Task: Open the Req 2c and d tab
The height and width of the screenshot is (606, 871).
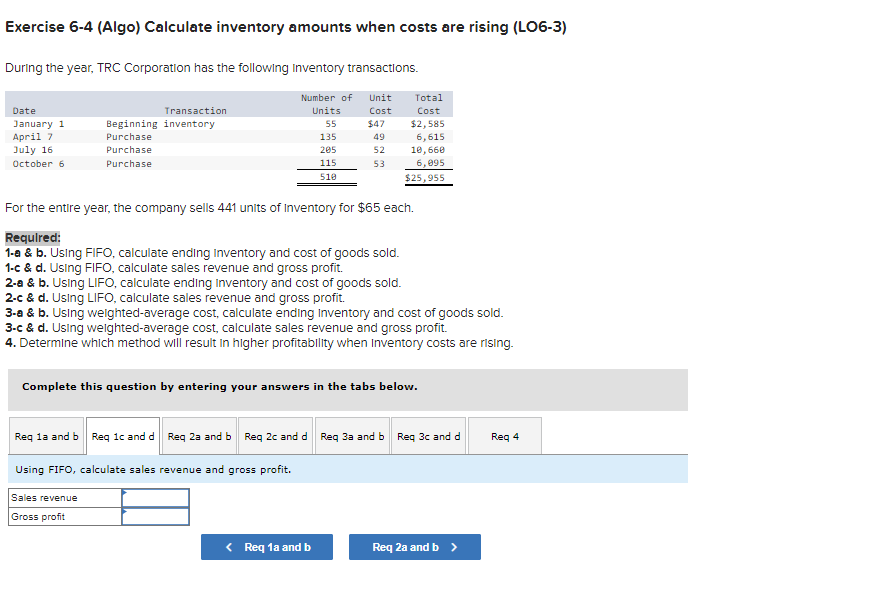Action: pyautogui.click(x=276, y=435)
